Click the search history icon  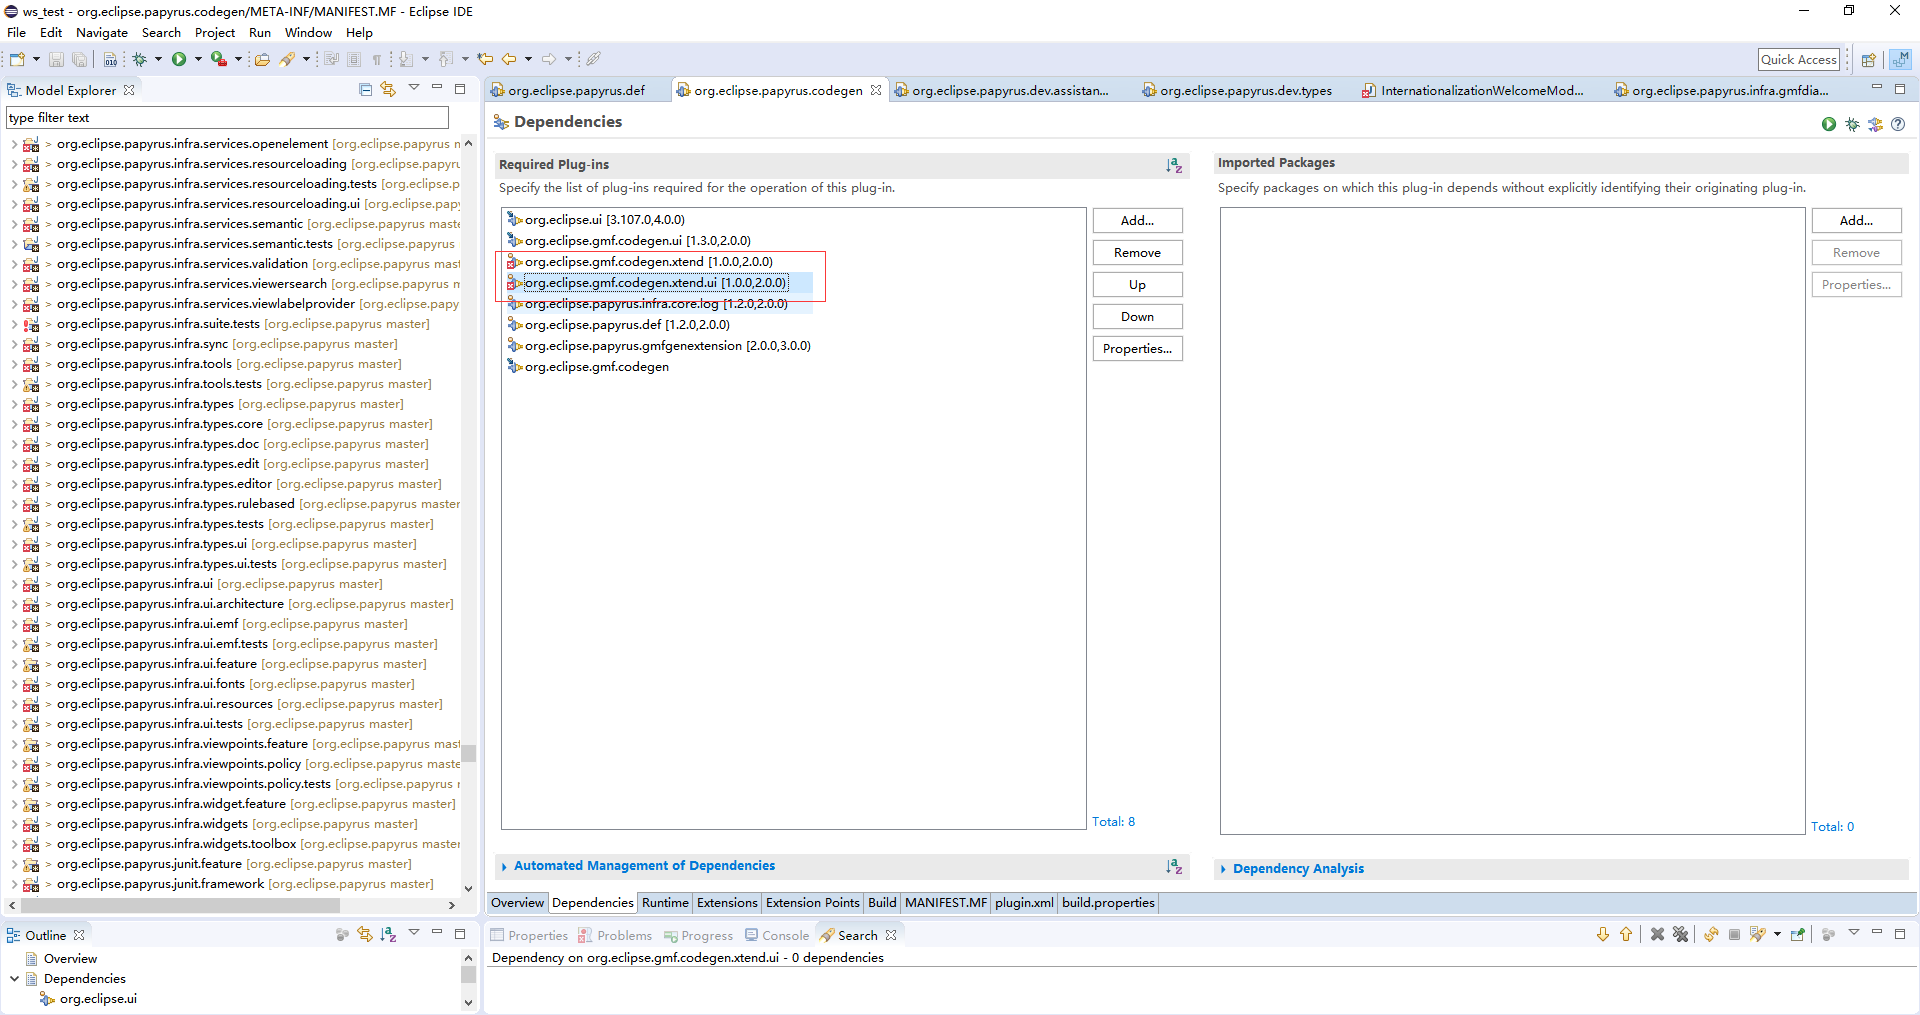coord(1757,934)
